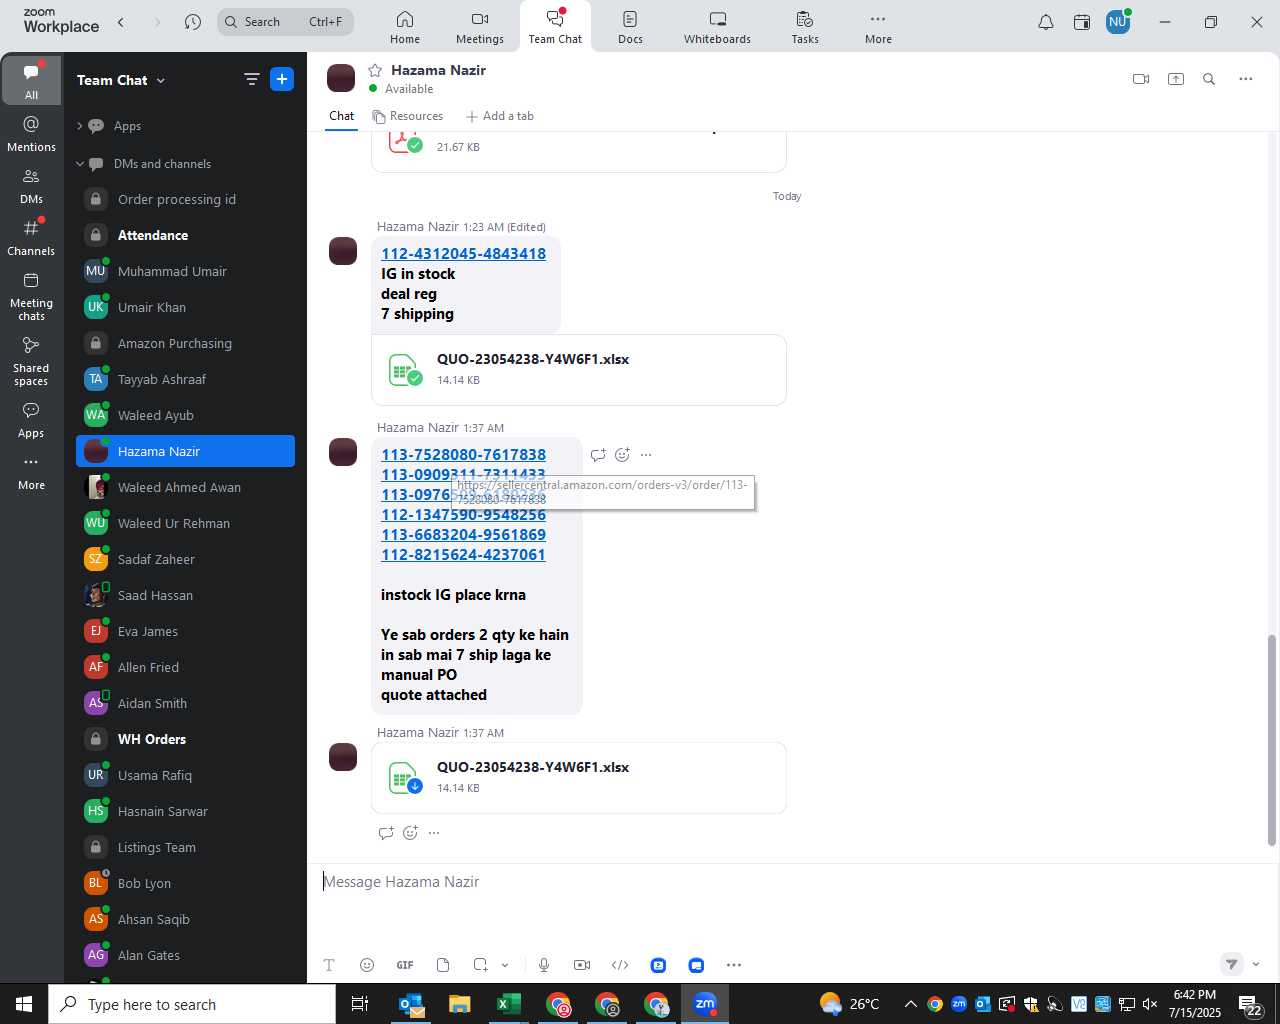
Task: Open the Tasks tab
Action: click(x=805, y=27)
